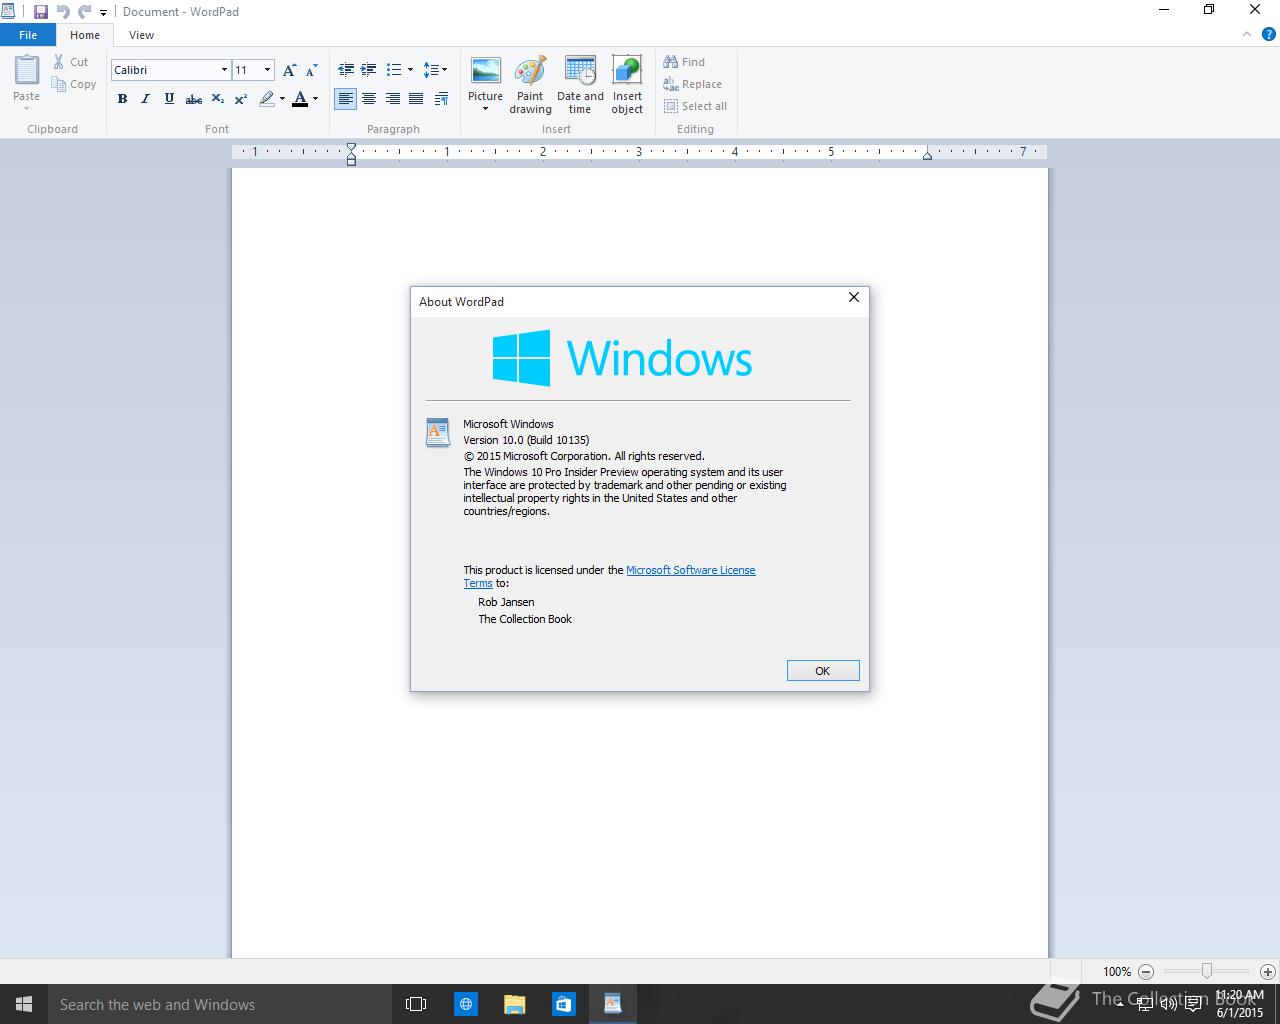This screenshot has height=1024, width=1280.
Task: Click the Cut scissors command
Action: coord(71,62)
